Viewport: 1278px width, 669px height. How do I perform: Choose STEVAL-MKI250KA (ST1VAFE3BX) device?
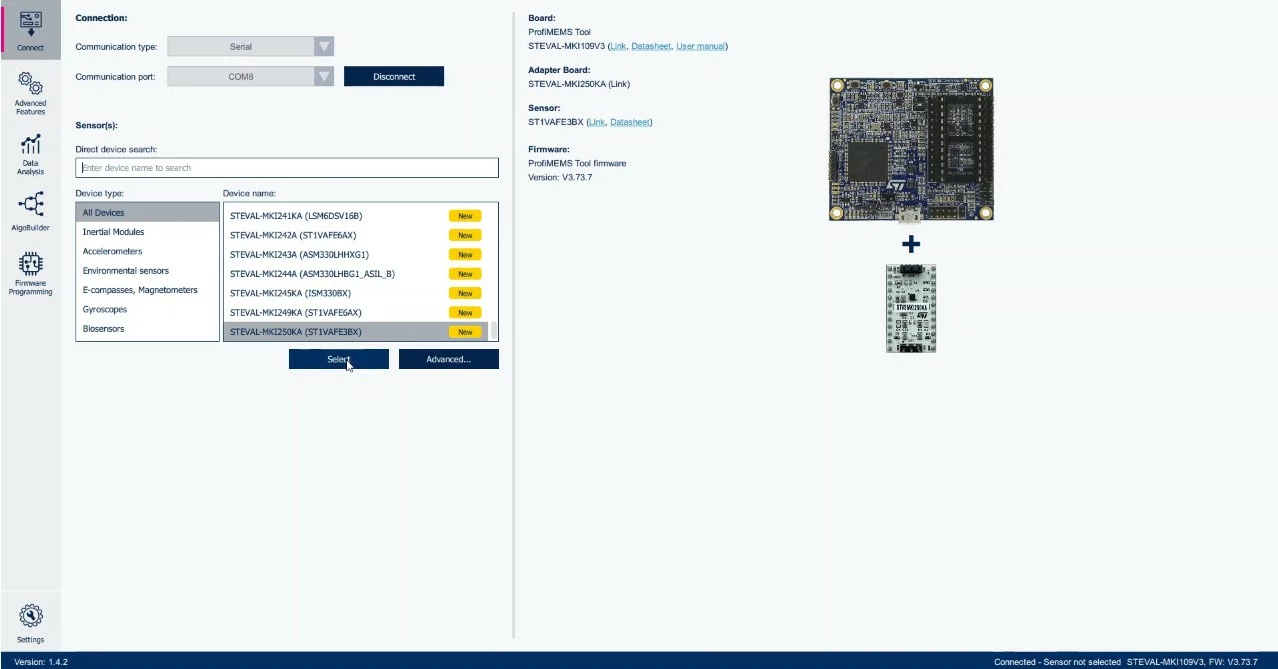355,332
